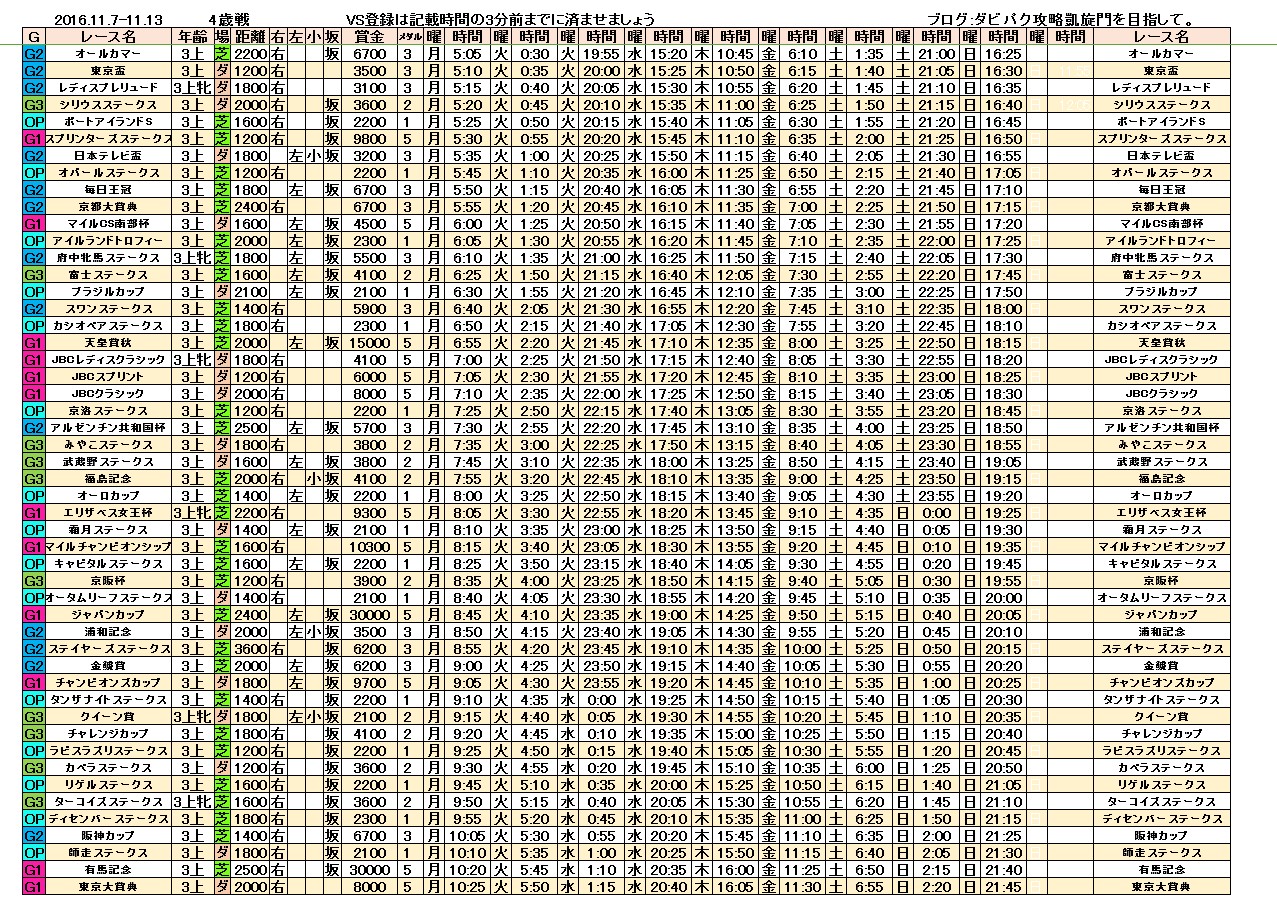
Task: Select the "小" column header
Action: click(x=314, y=36)
